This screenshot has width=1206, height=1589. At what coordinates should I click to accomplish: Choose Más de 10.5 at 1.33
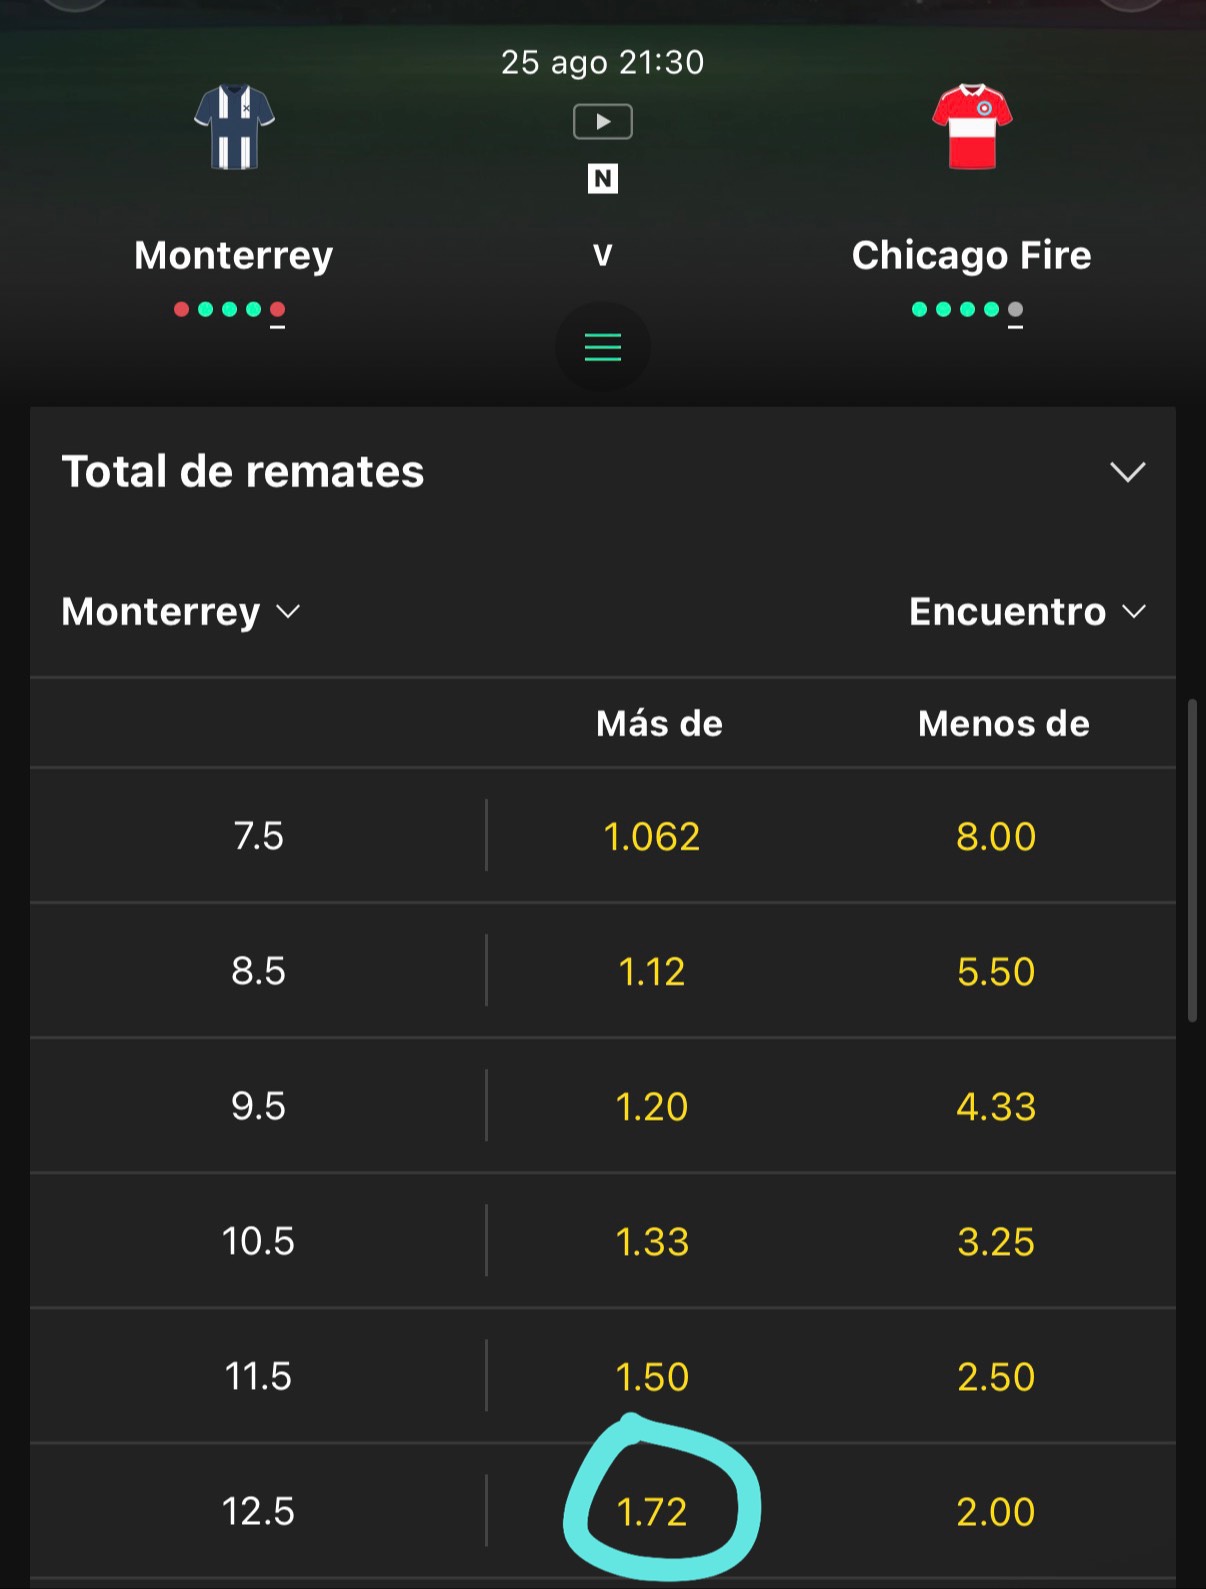point(652,1241)
